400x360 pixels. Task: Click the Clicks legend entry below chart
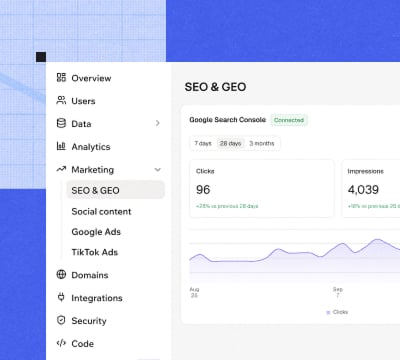pos(337,312)
